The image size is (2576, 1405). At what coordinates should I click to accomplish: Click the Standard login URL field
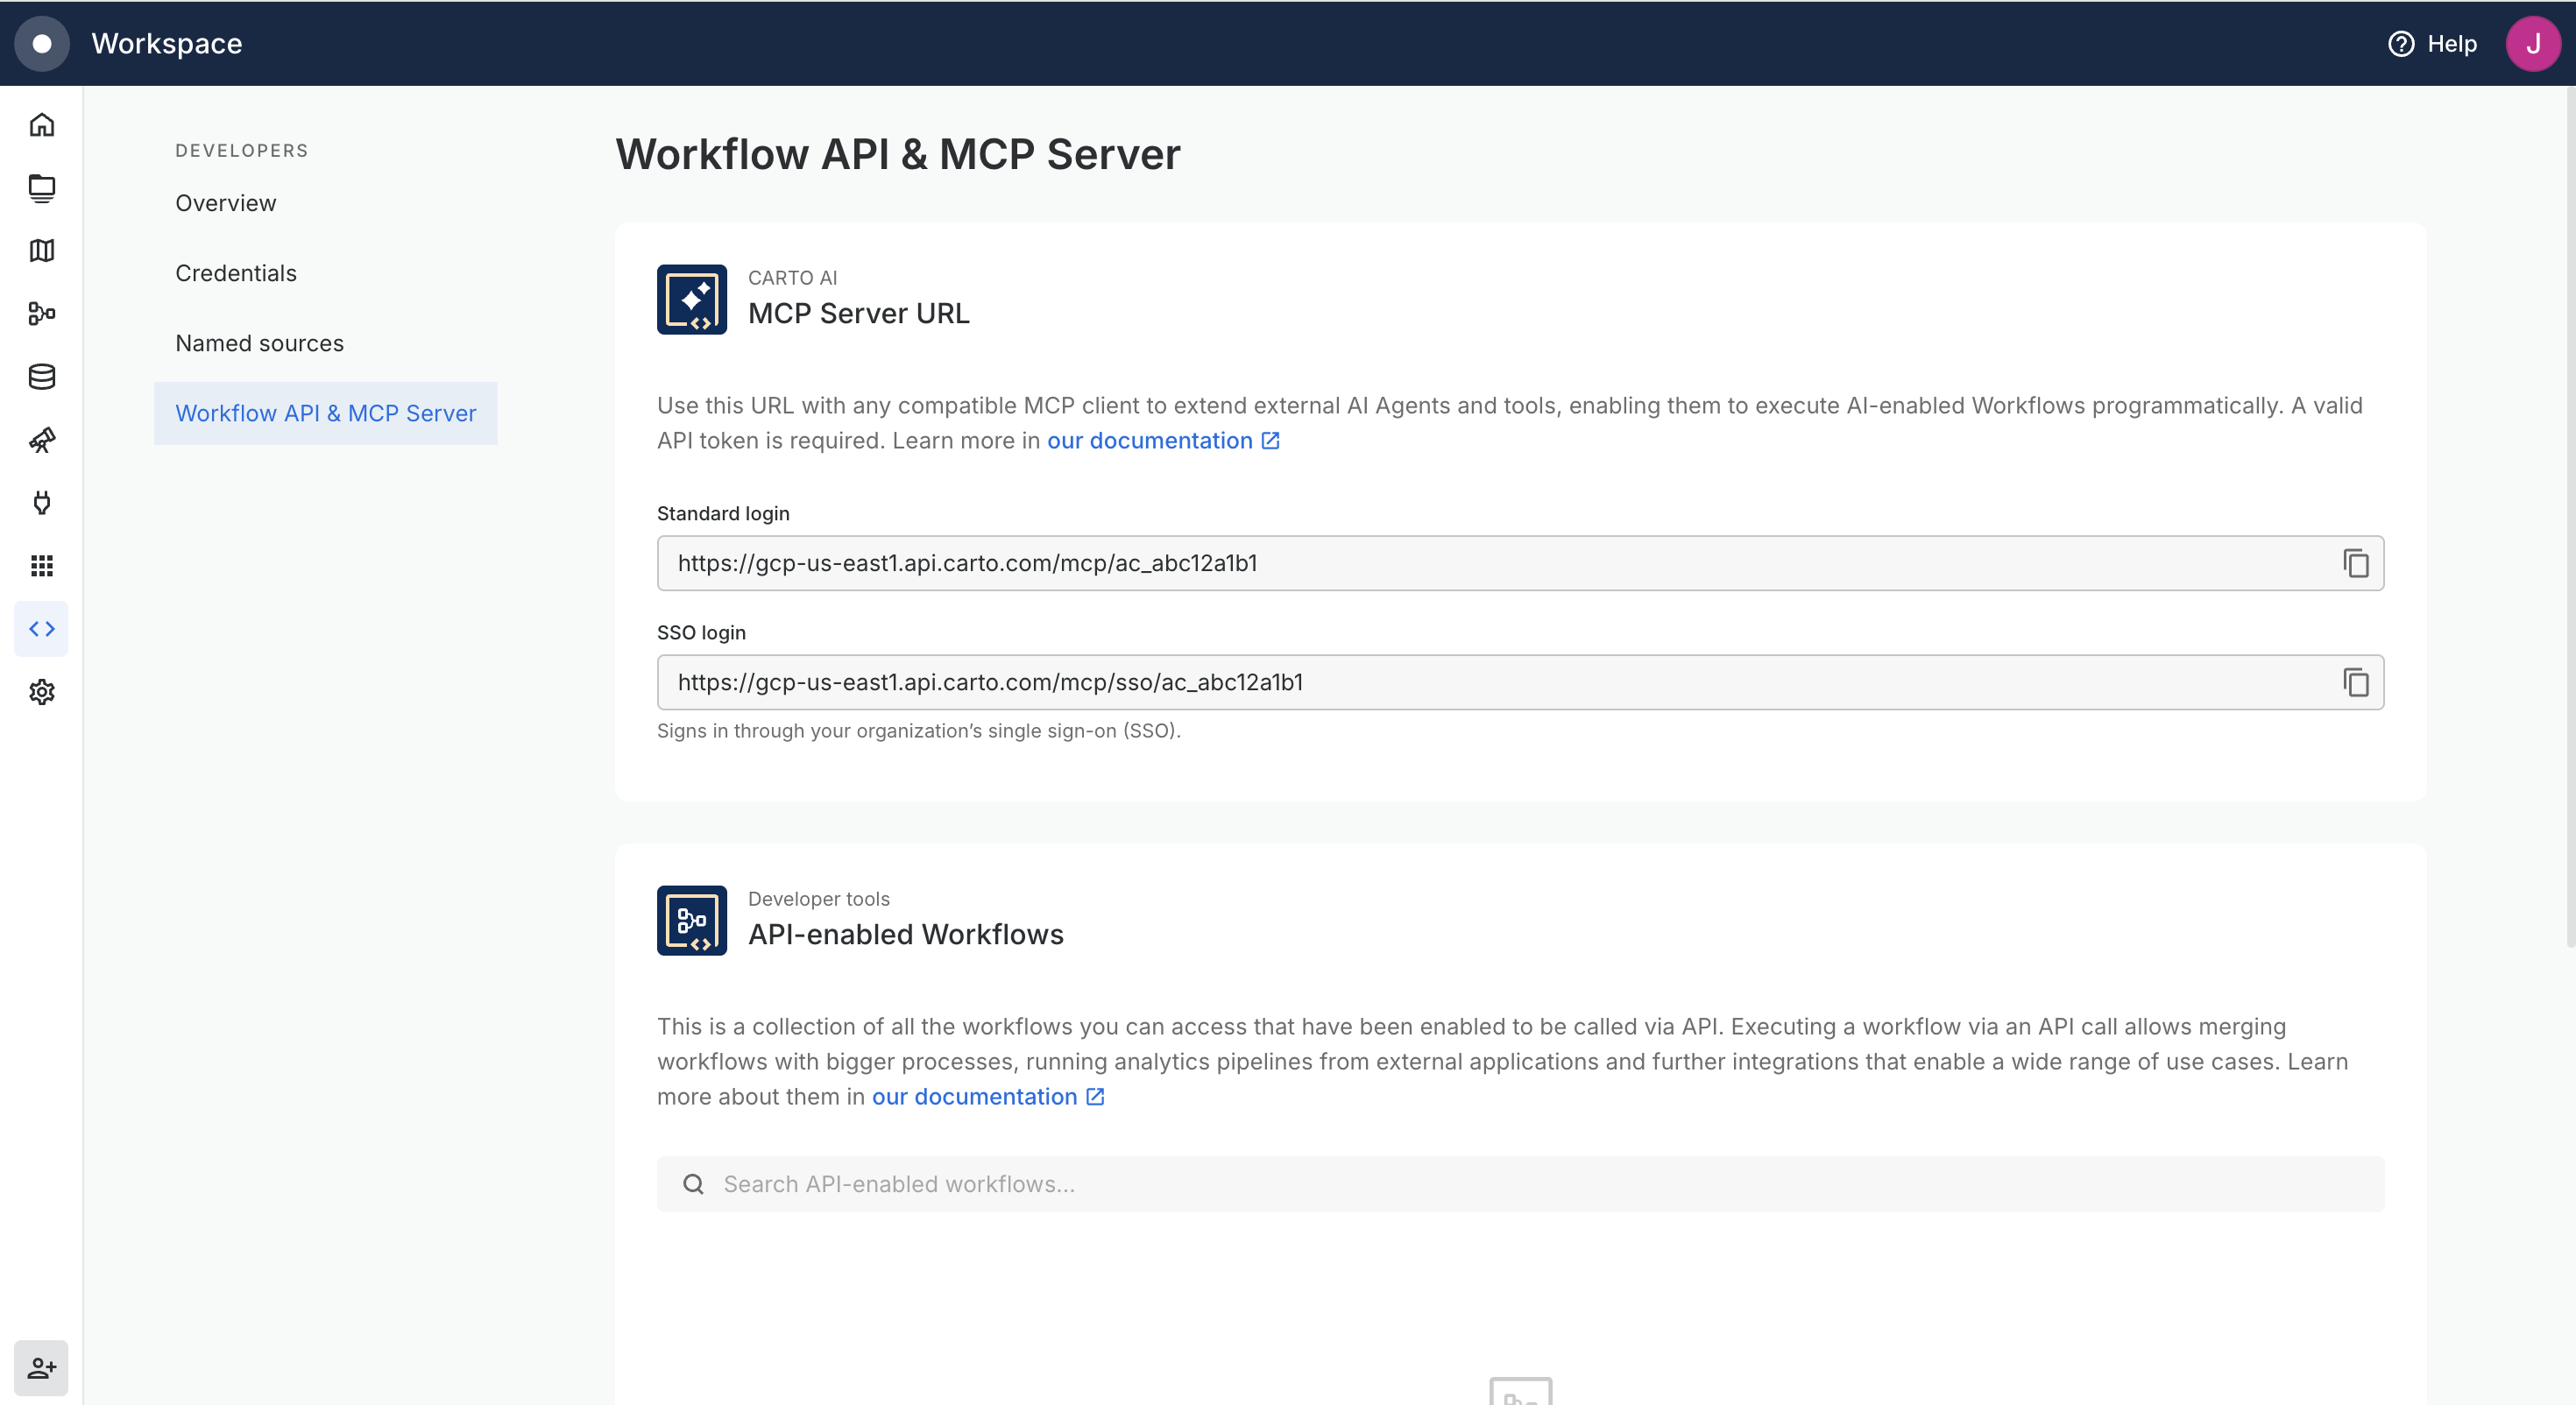click(x=1520, y=563)
